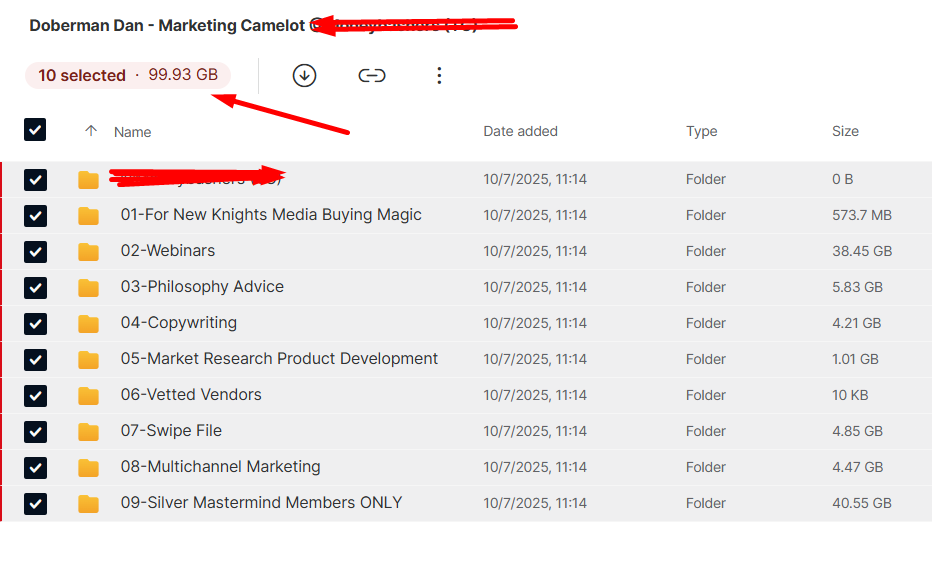Open 01-For New Knights Media Buying Magic
The image size is (932, 568).
271,215
